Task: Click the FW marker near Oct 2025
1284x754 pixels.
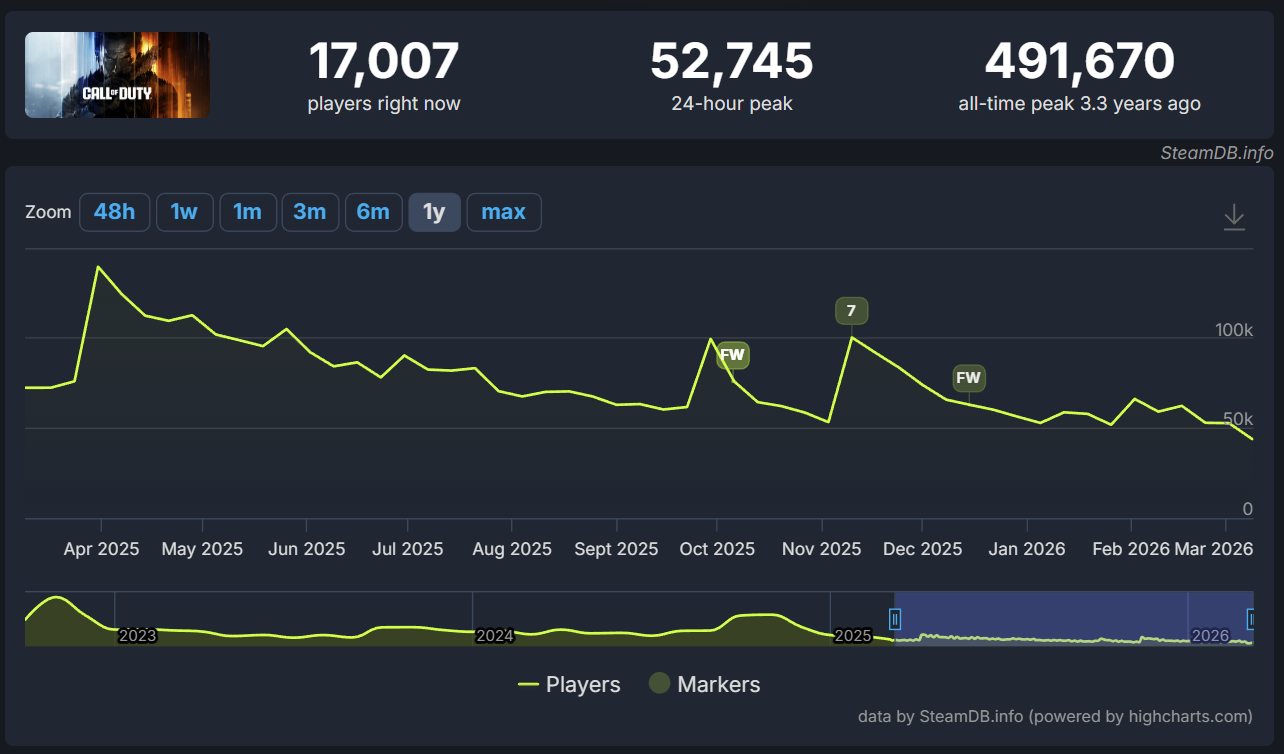Action: [x=733, y=354]
